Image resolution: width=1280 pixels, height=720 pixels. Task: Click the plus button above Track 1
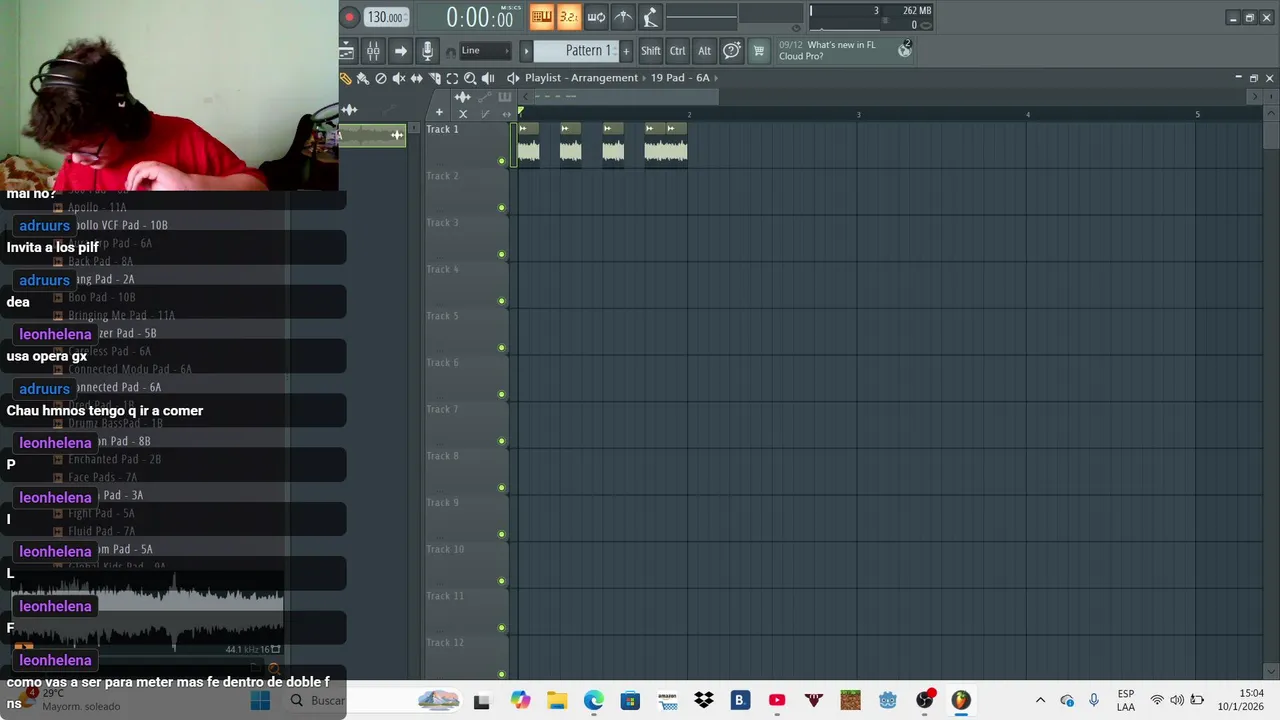439,113
